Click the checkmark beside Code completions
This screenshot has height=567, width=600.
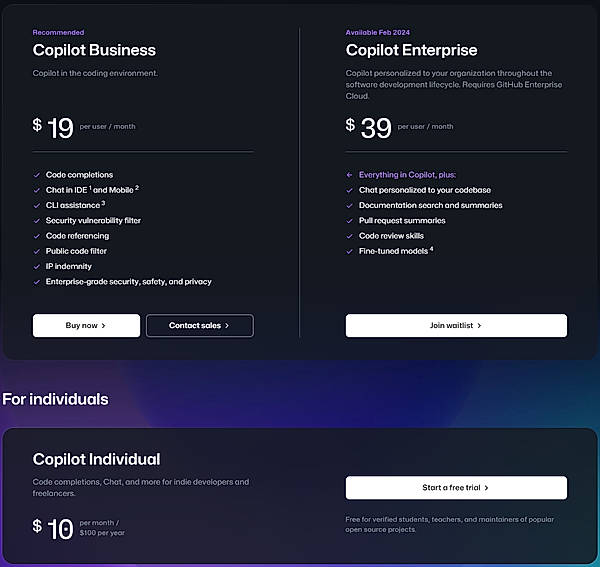coord(37,175)
